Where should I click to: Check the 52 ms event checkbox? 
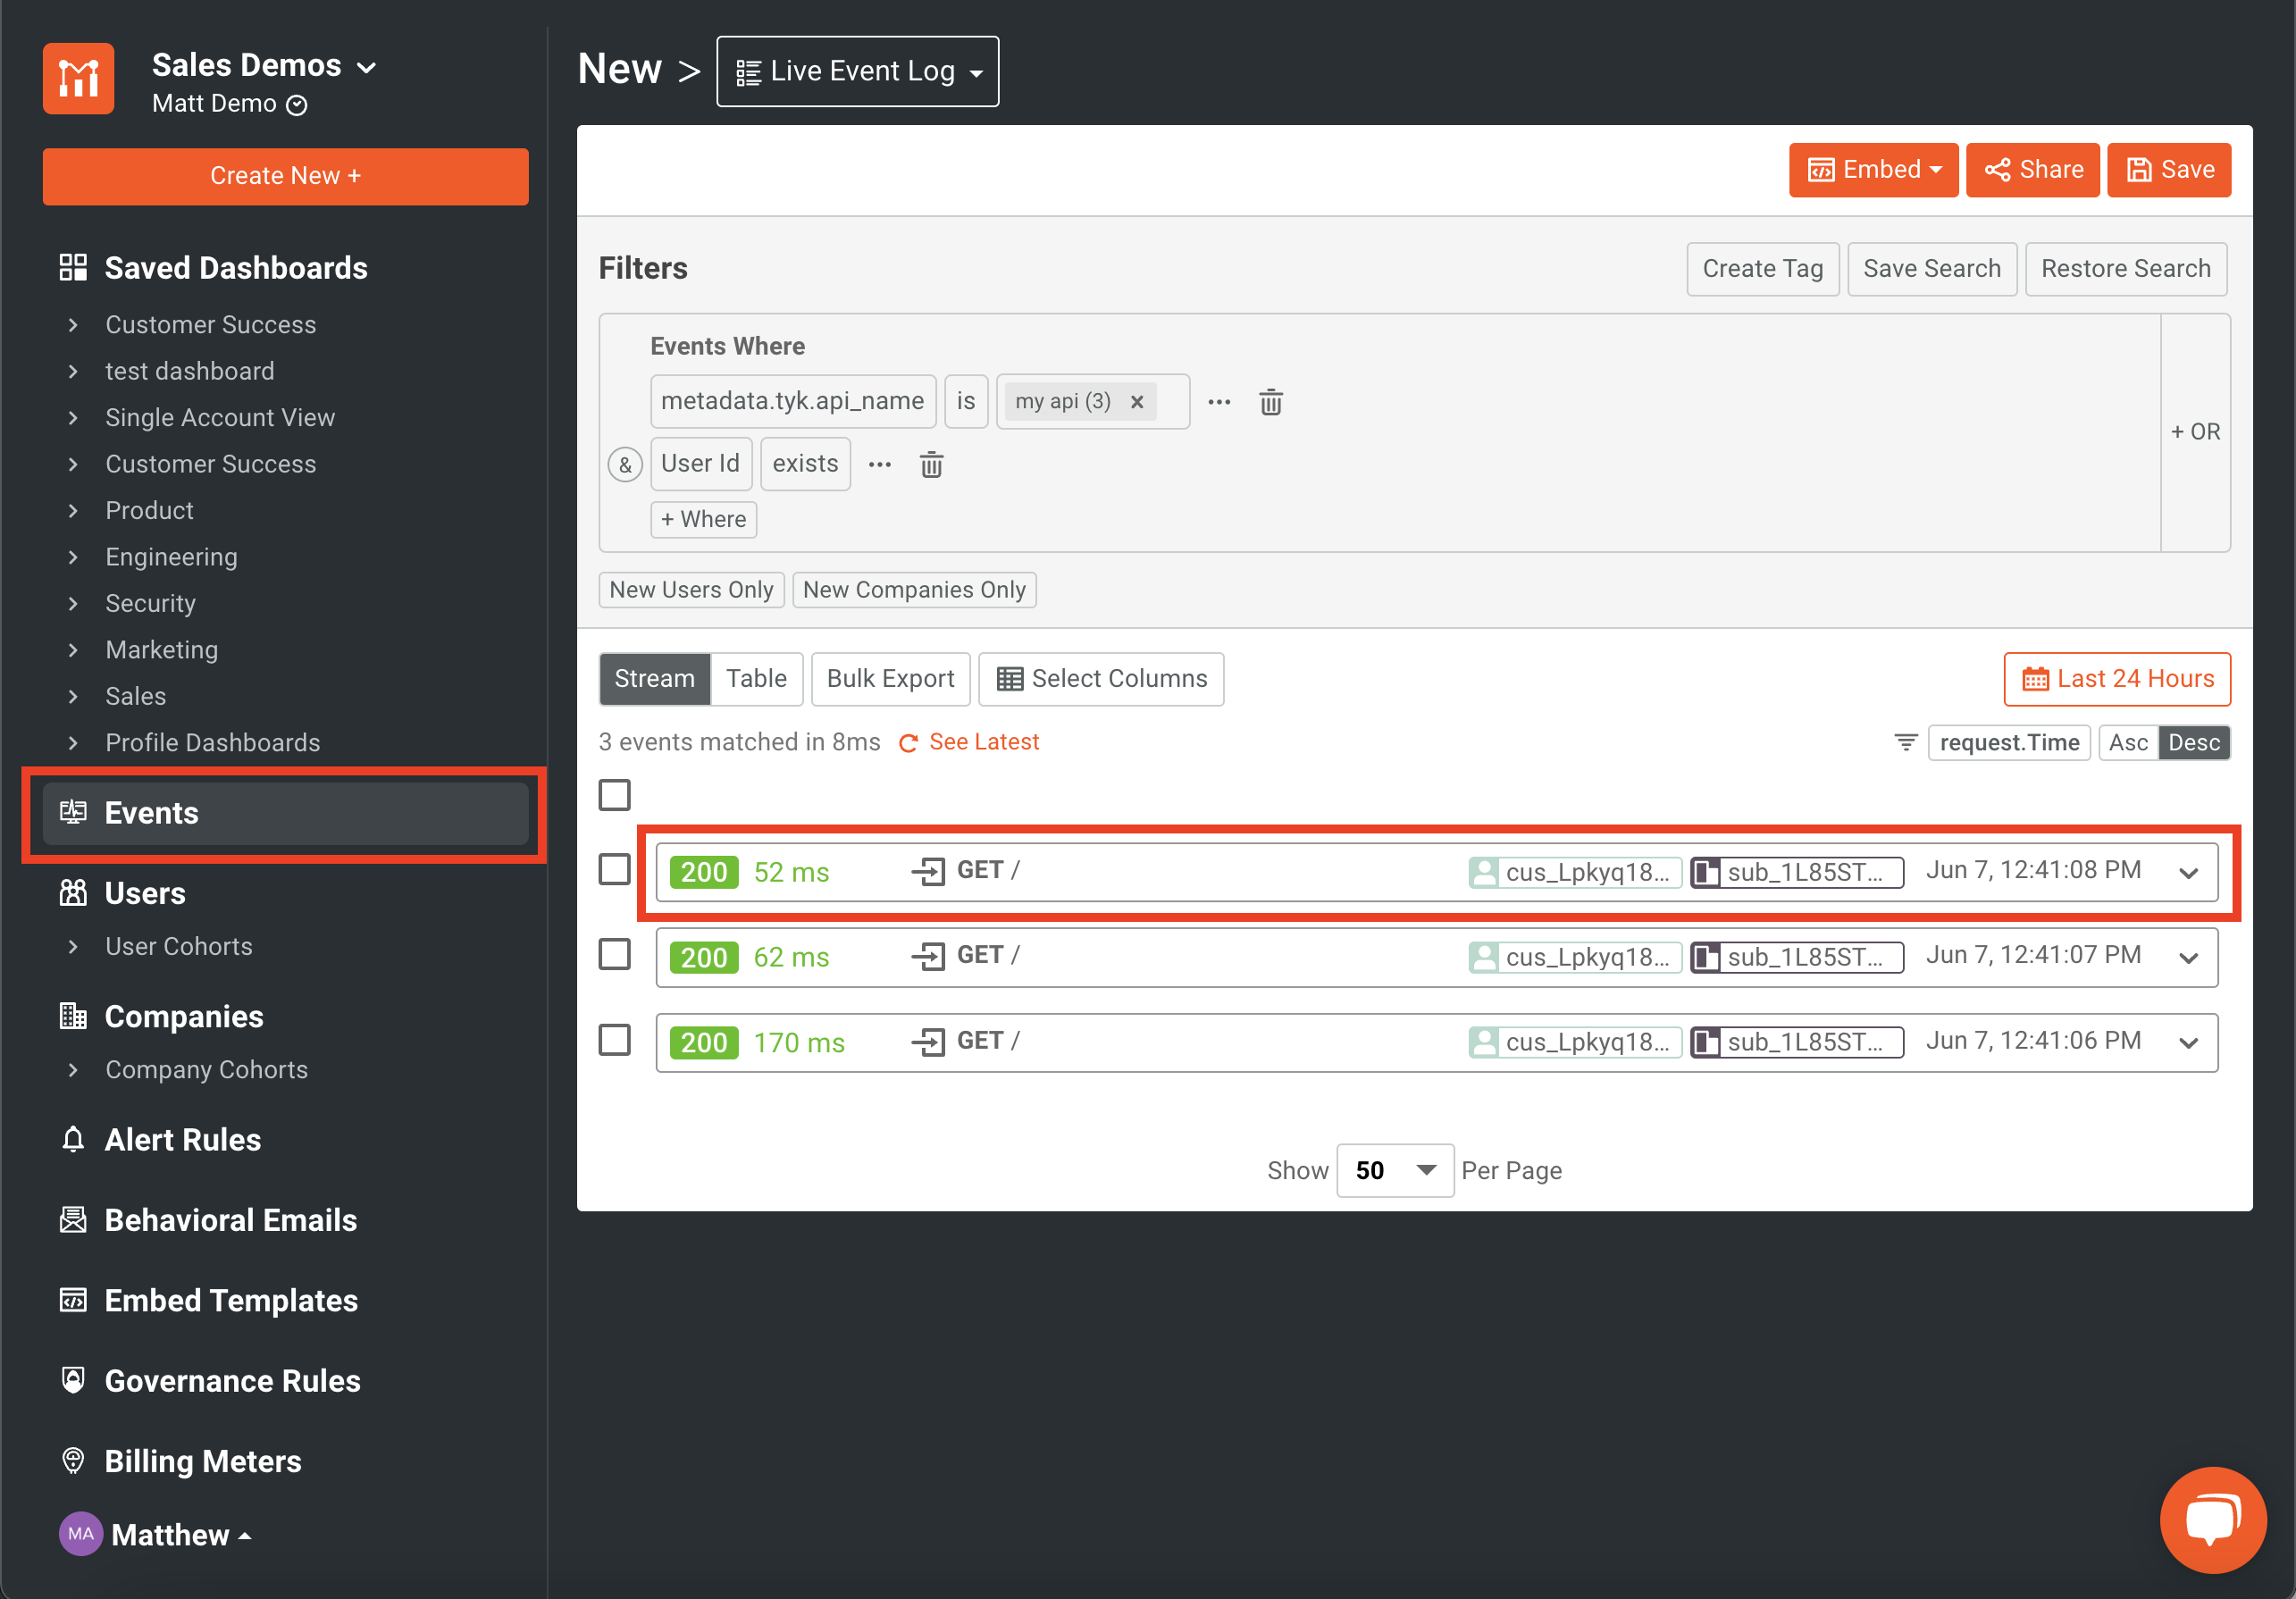pyautogui.click(x=614, y=870)
